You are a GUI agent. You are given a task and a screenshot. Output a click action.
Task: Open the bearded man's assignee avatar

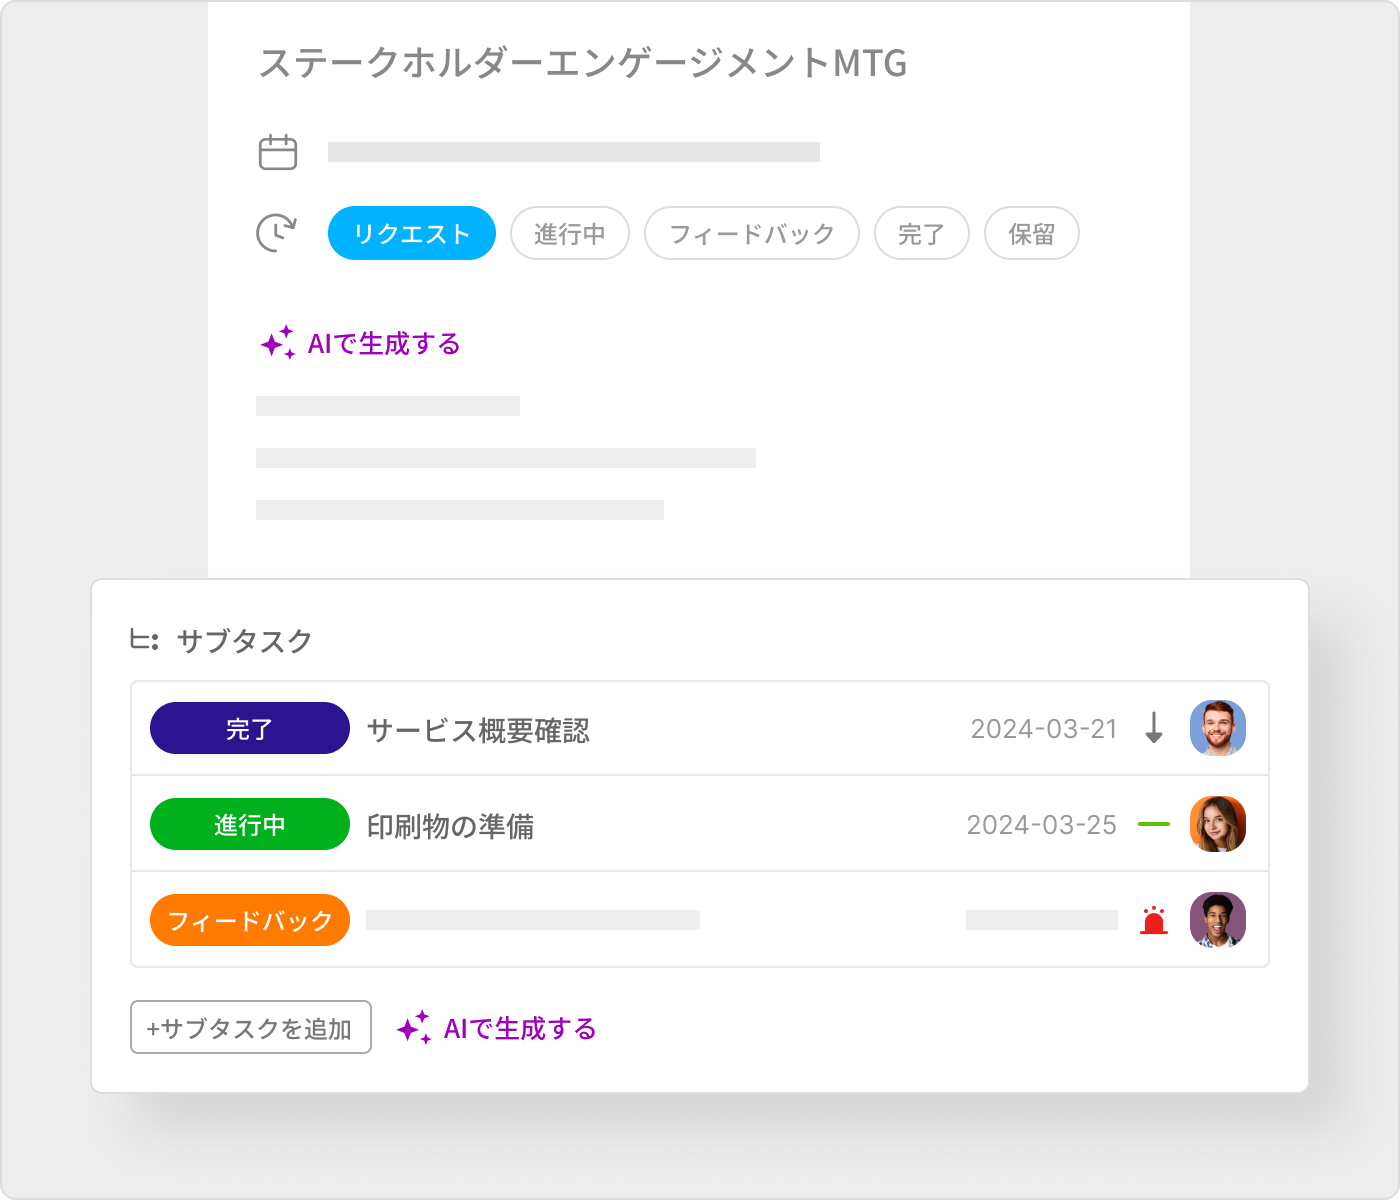click(1217, 728)
